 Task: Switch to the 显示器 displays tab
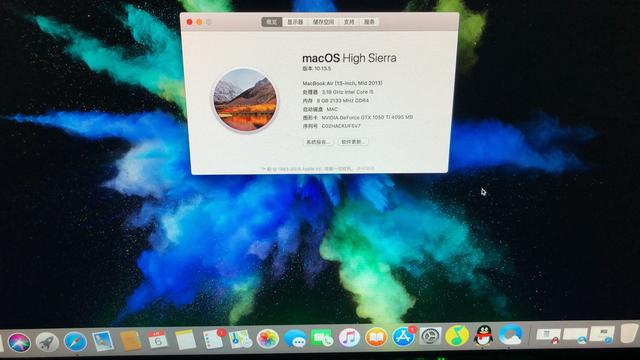click(x=295, y=22)
